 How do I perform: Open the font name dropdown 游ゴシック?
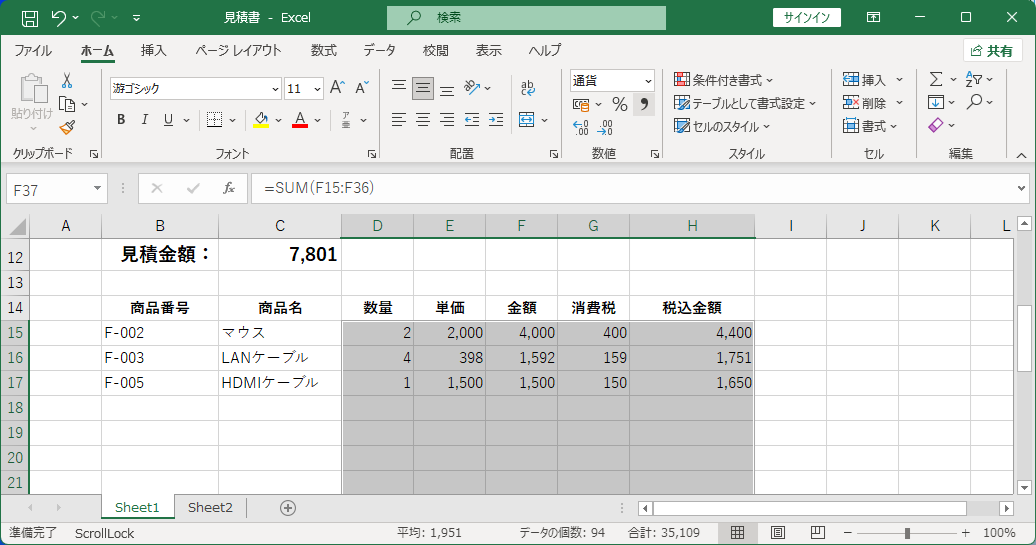[x=276, y=89]
